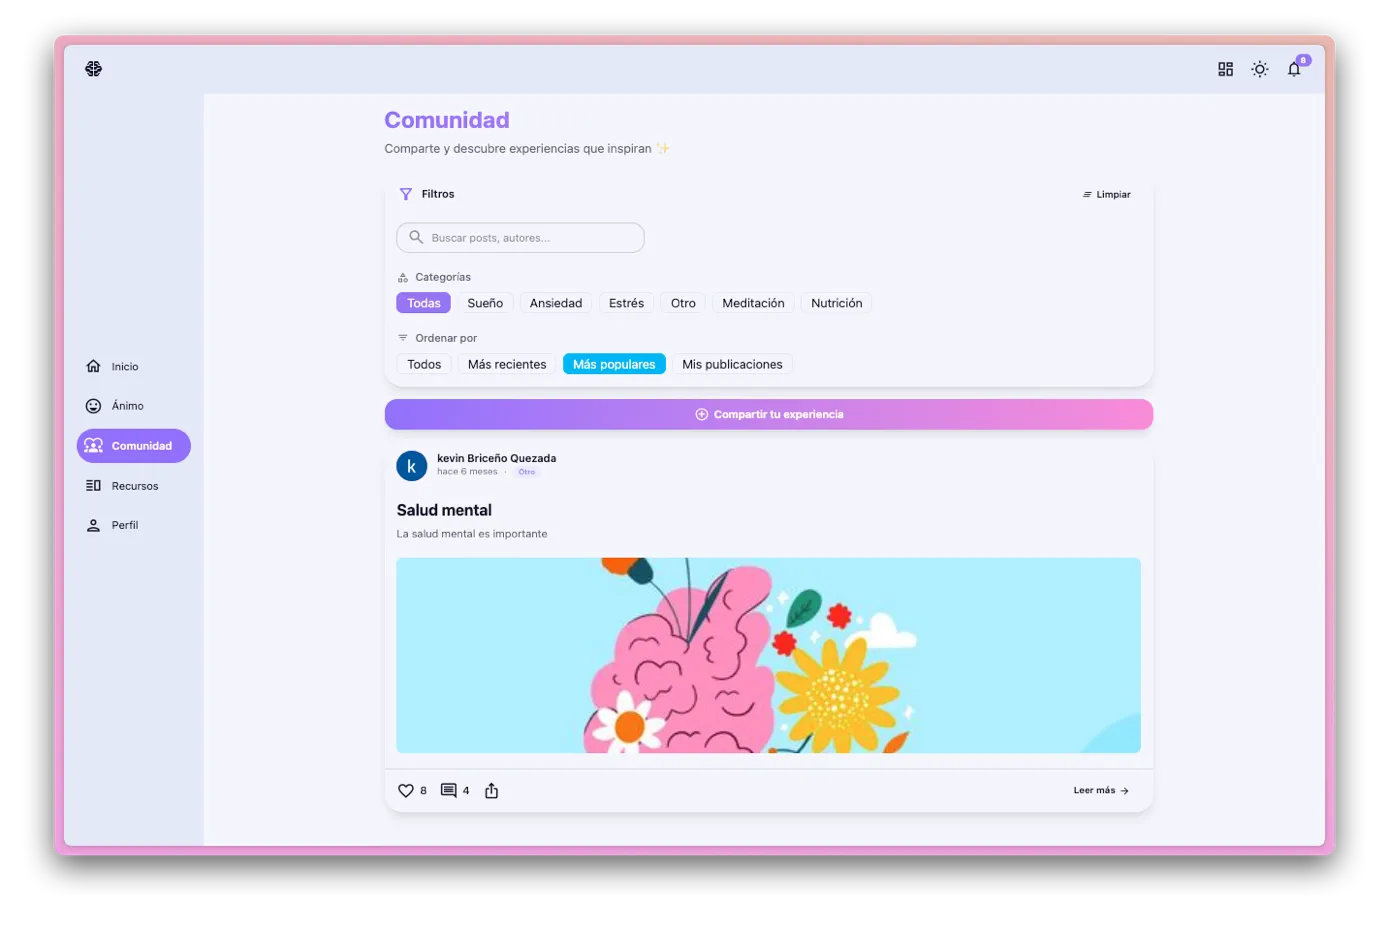This screenshot has height=927, width=1389.
Task: Open the Ánimo section
Action: [127, 406]
